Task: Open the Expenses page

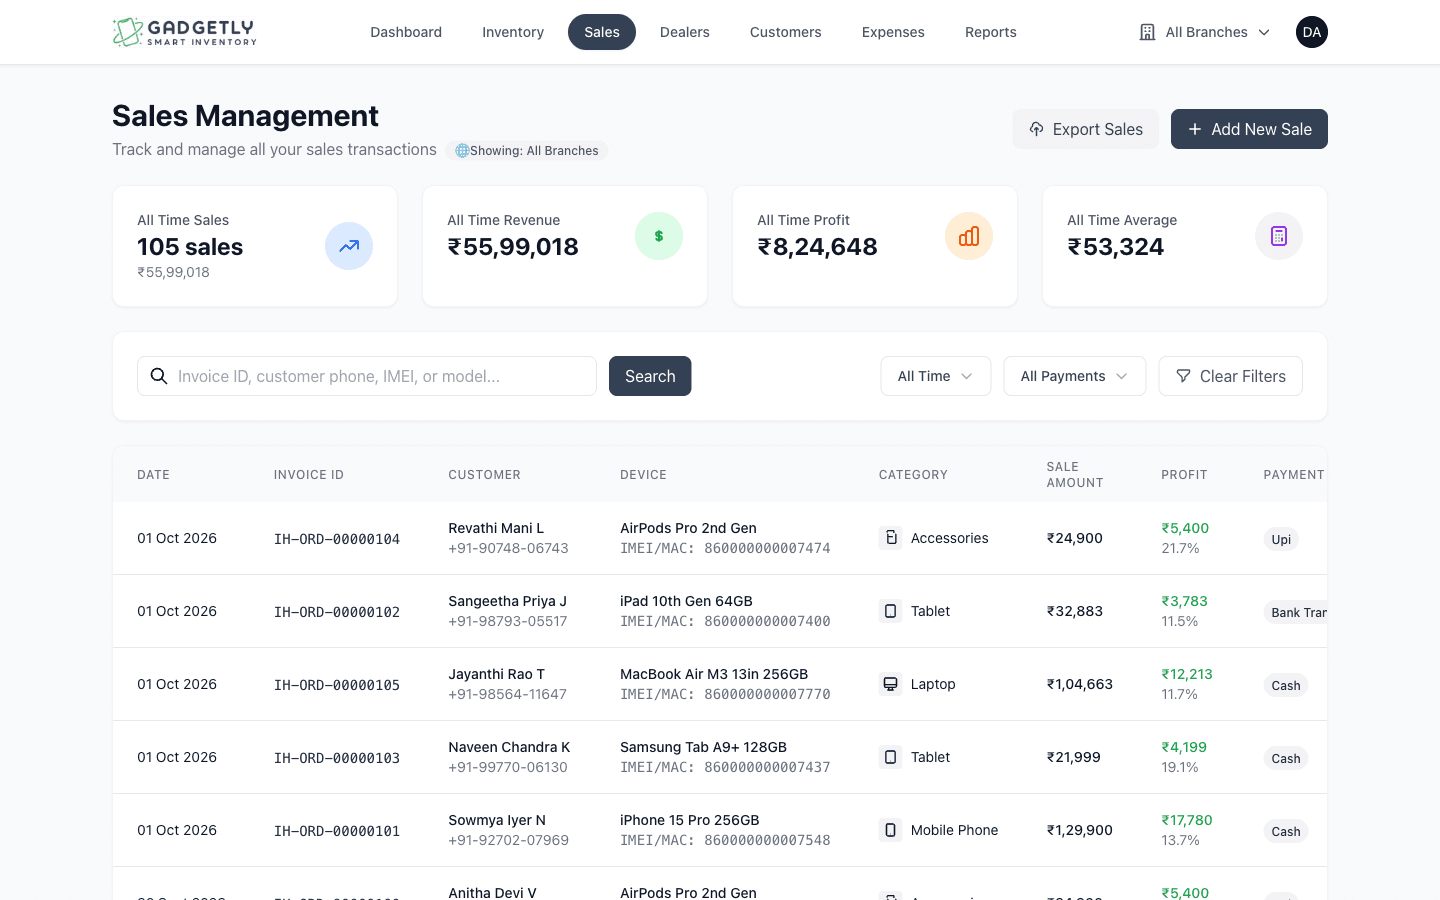Action: pos(893,32)
